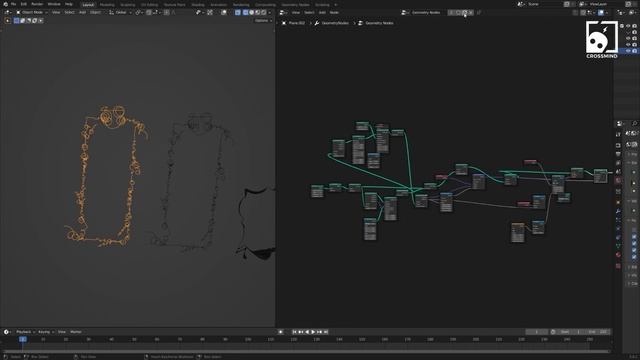Open the Global transform orientation dropdown
The width and height of the screenshot is (640, 360).
pos(120,12)
